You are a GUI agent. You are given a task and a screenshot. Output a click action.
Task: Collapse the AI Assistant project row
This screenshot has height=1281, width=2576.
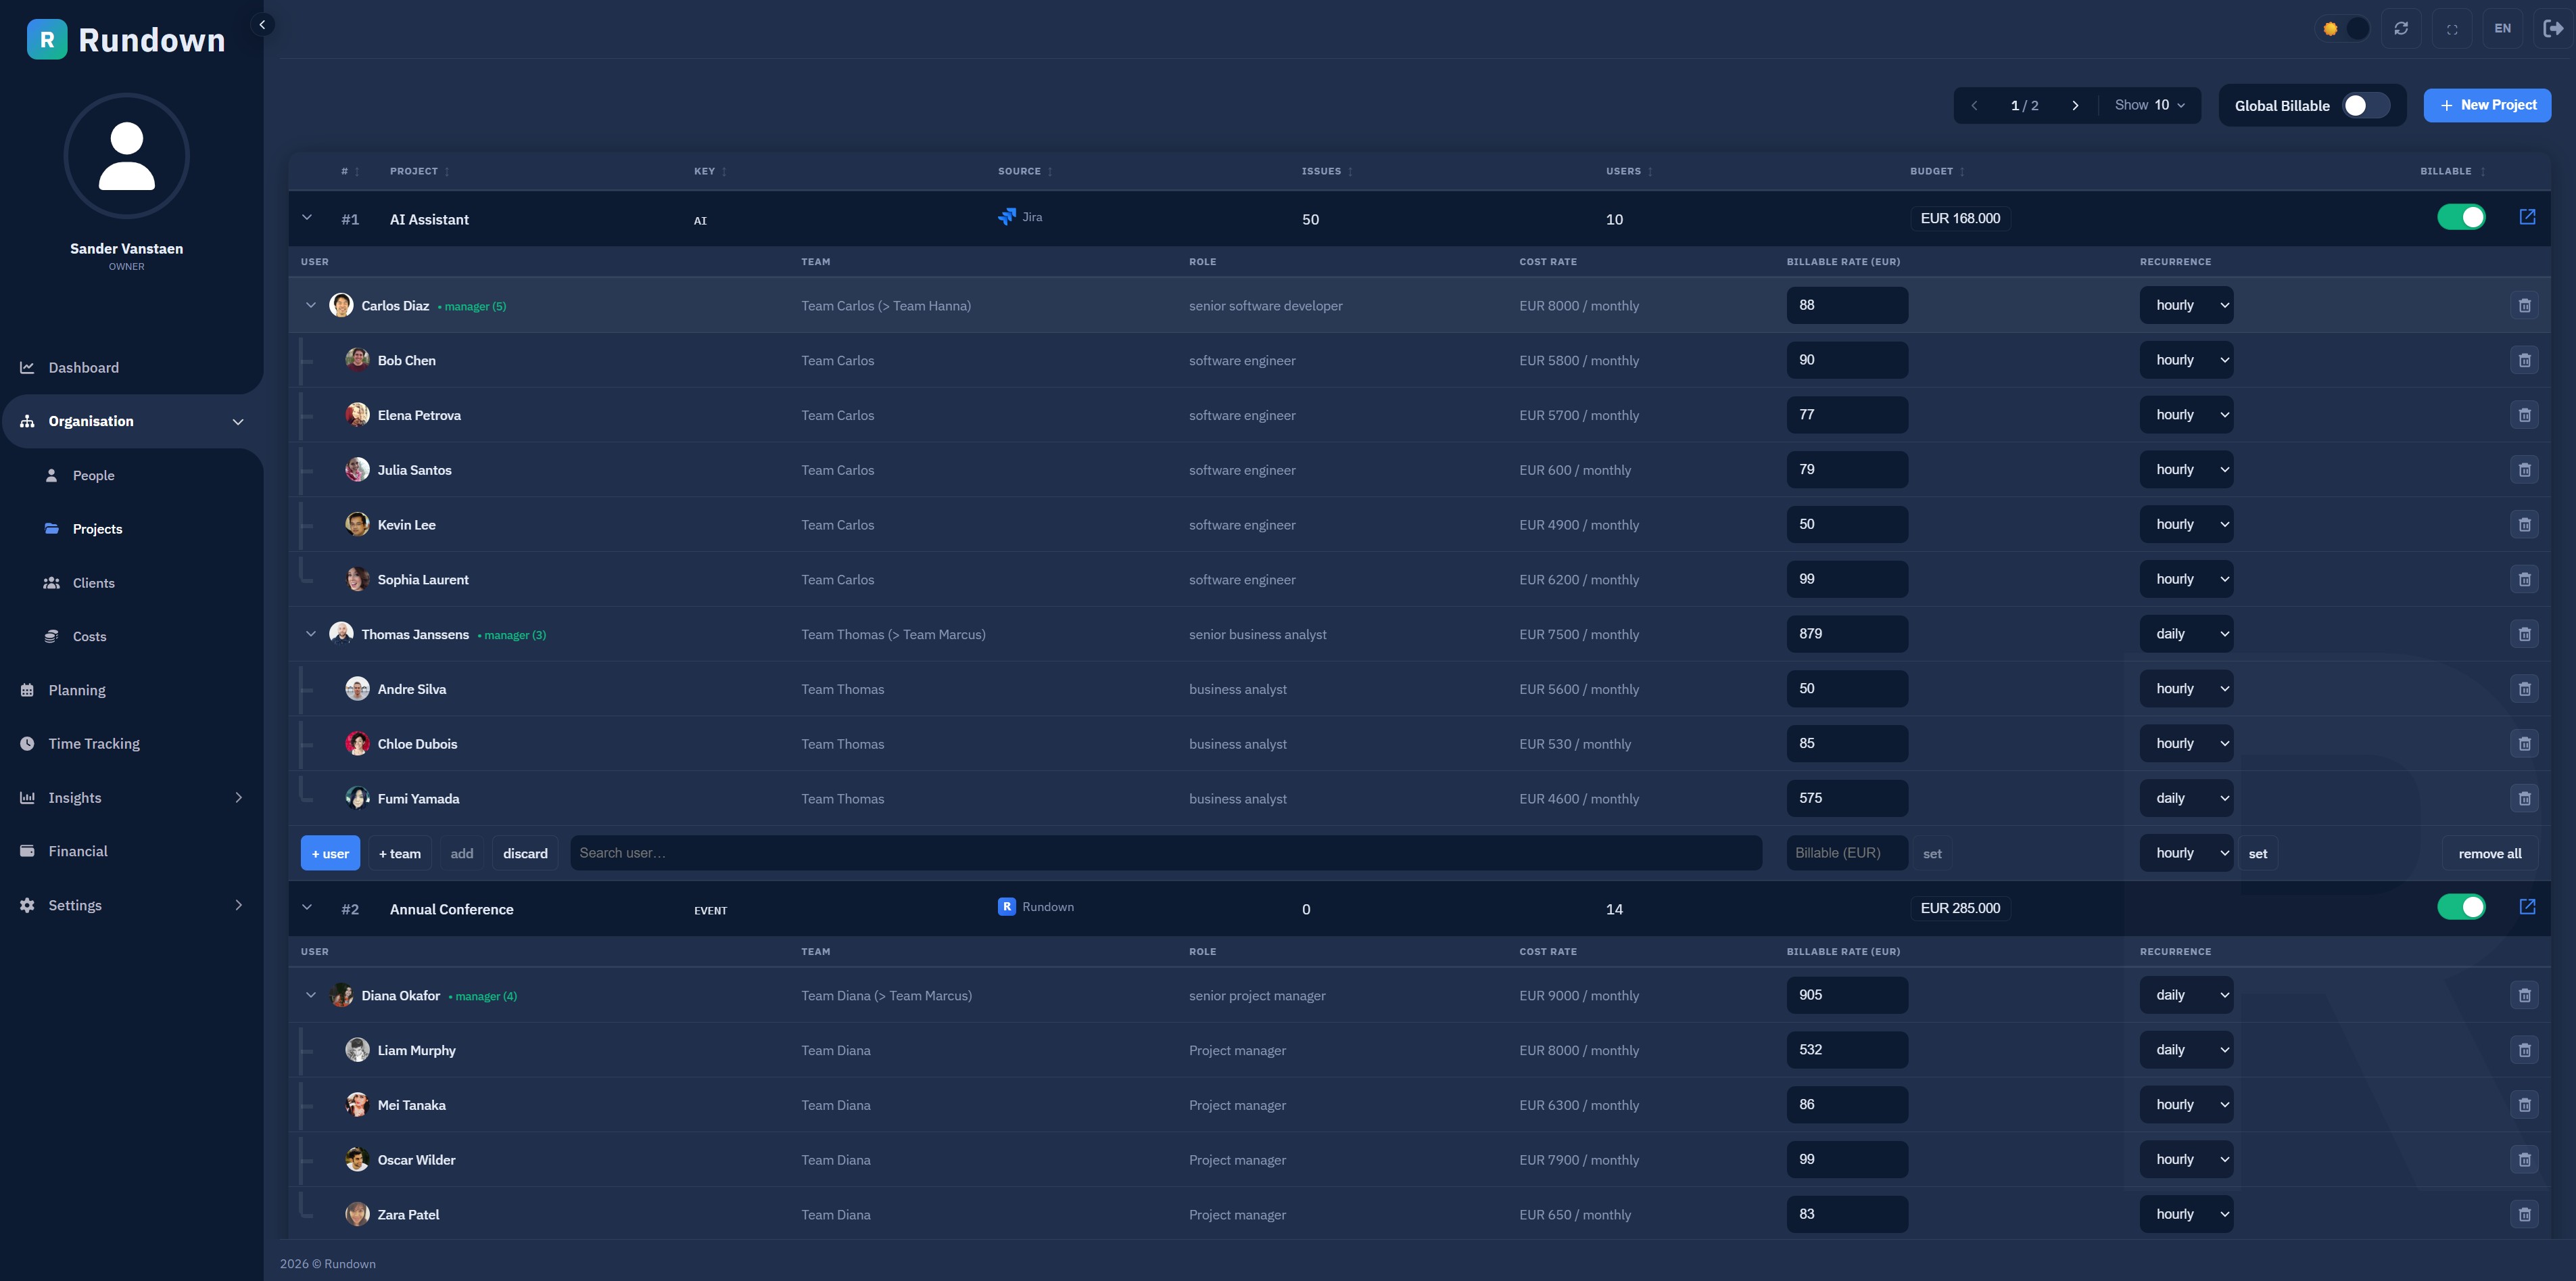pyautogui.click(x=307, y=217)
